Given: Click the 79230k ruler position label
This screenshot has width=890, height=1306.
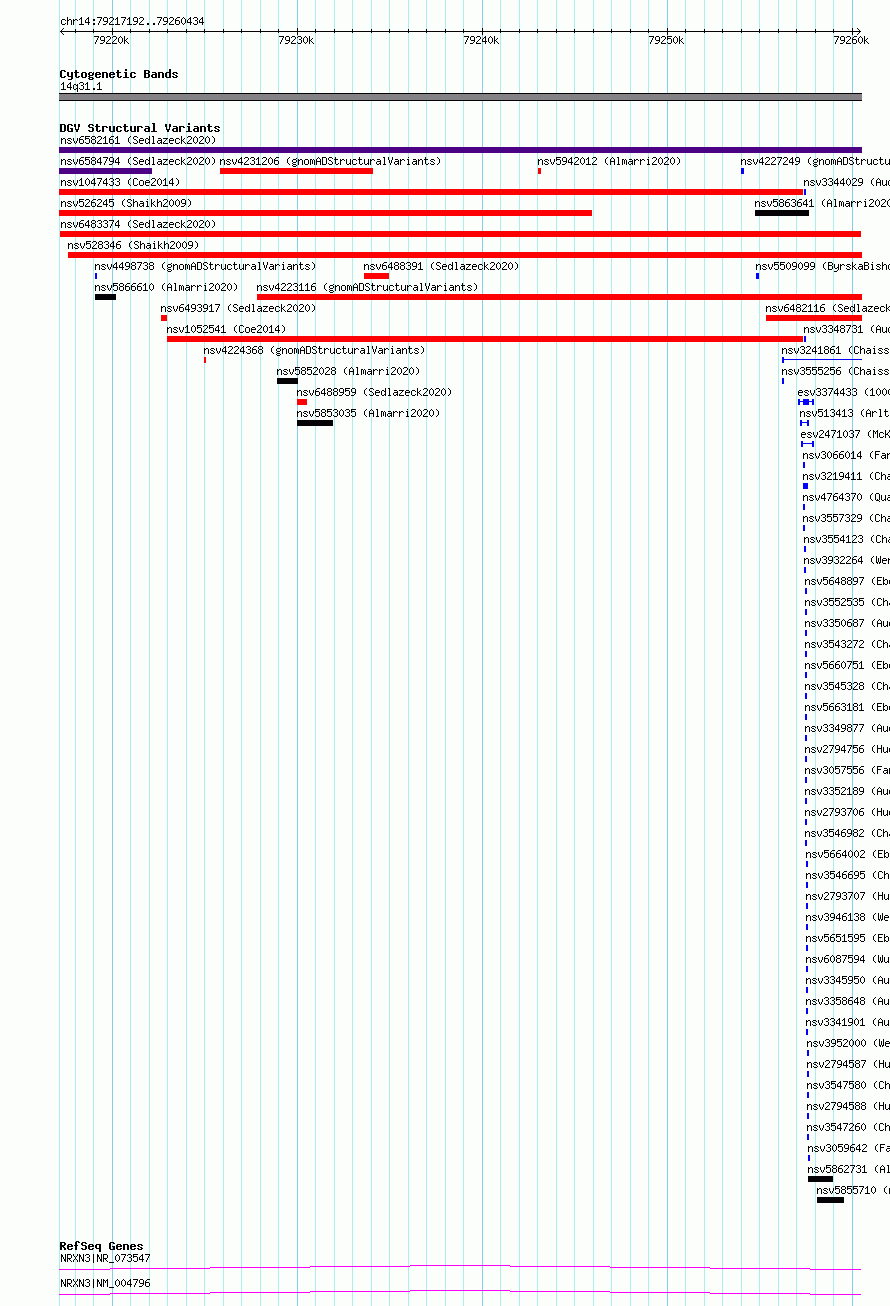Looking at the screenshot, I should tap(296, 40).
